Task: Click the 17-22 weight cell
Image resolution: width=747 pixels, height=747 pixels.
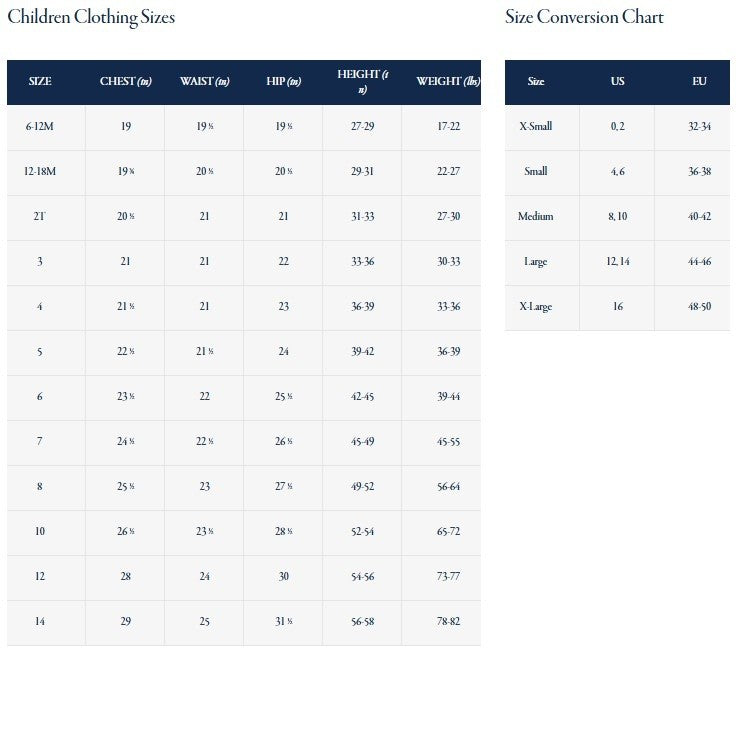Action: click(441, 127)
